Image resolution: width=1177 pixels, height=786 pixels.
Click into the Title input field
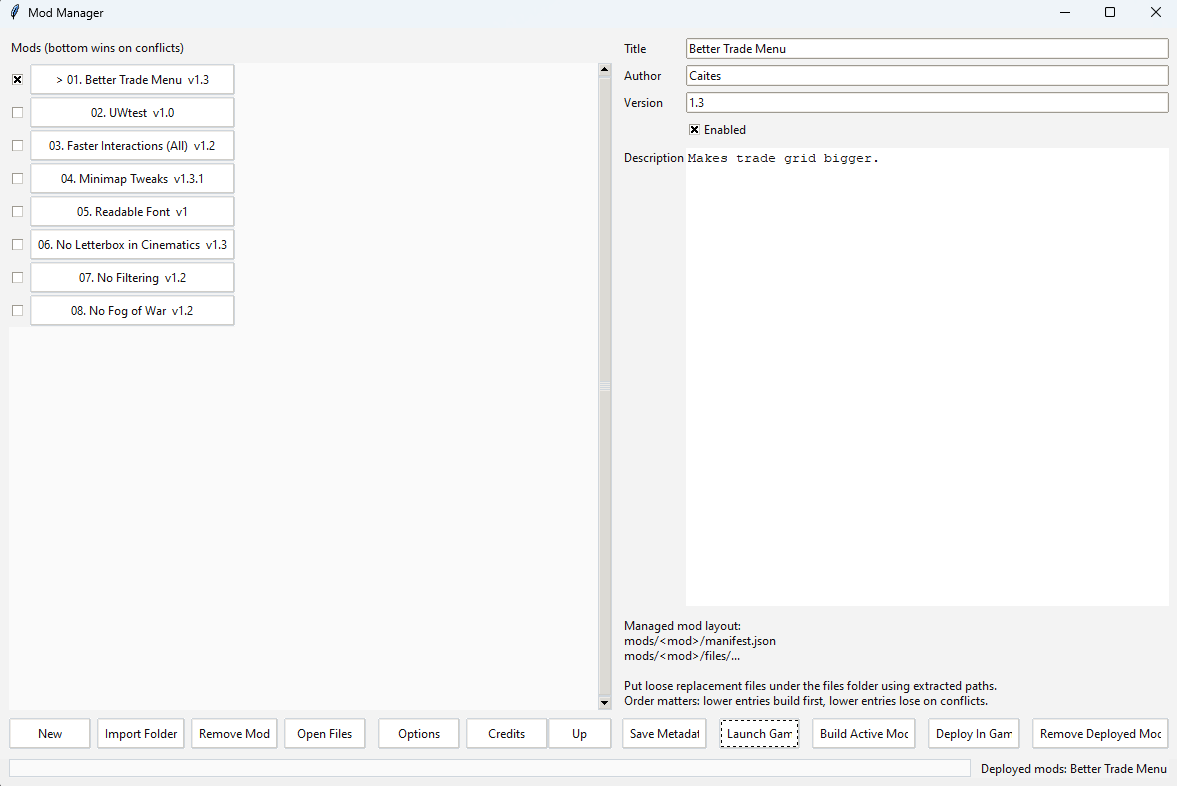pyautogui.click(x=927, y=49)
